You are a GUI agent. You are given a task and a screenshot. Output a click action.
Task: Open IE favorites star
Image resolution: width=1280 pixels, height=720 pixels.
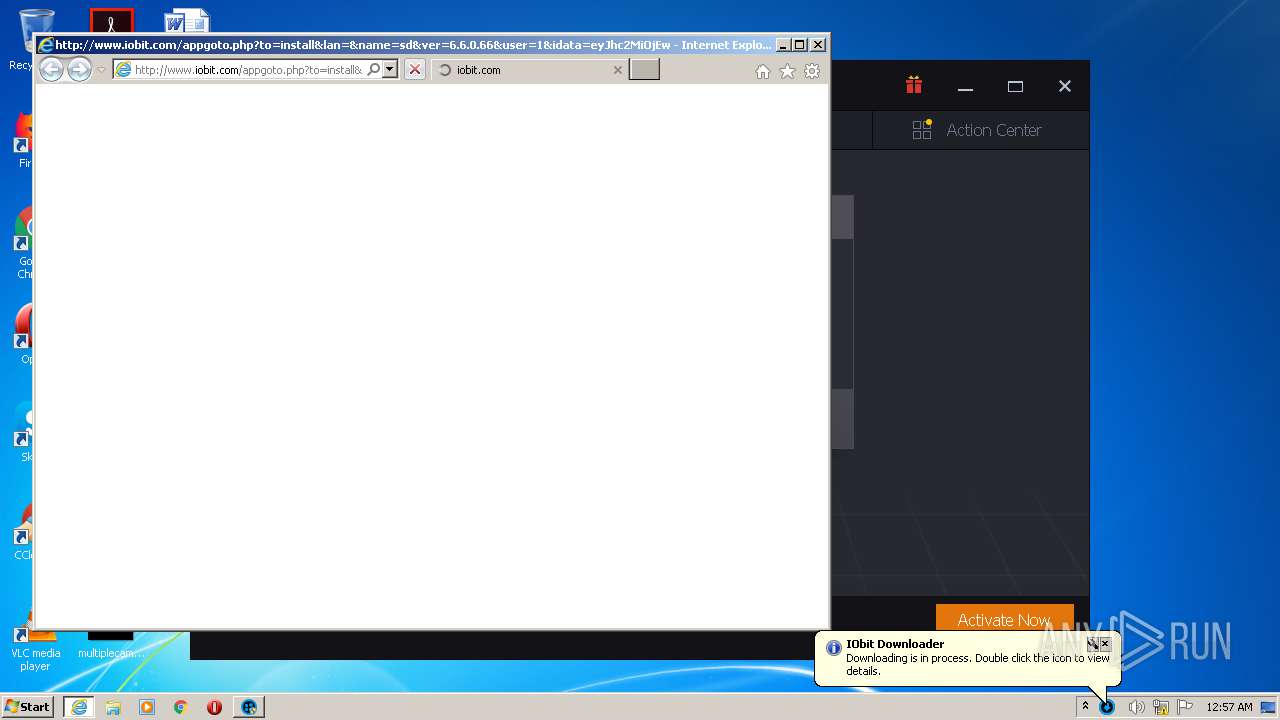[787, 71]
